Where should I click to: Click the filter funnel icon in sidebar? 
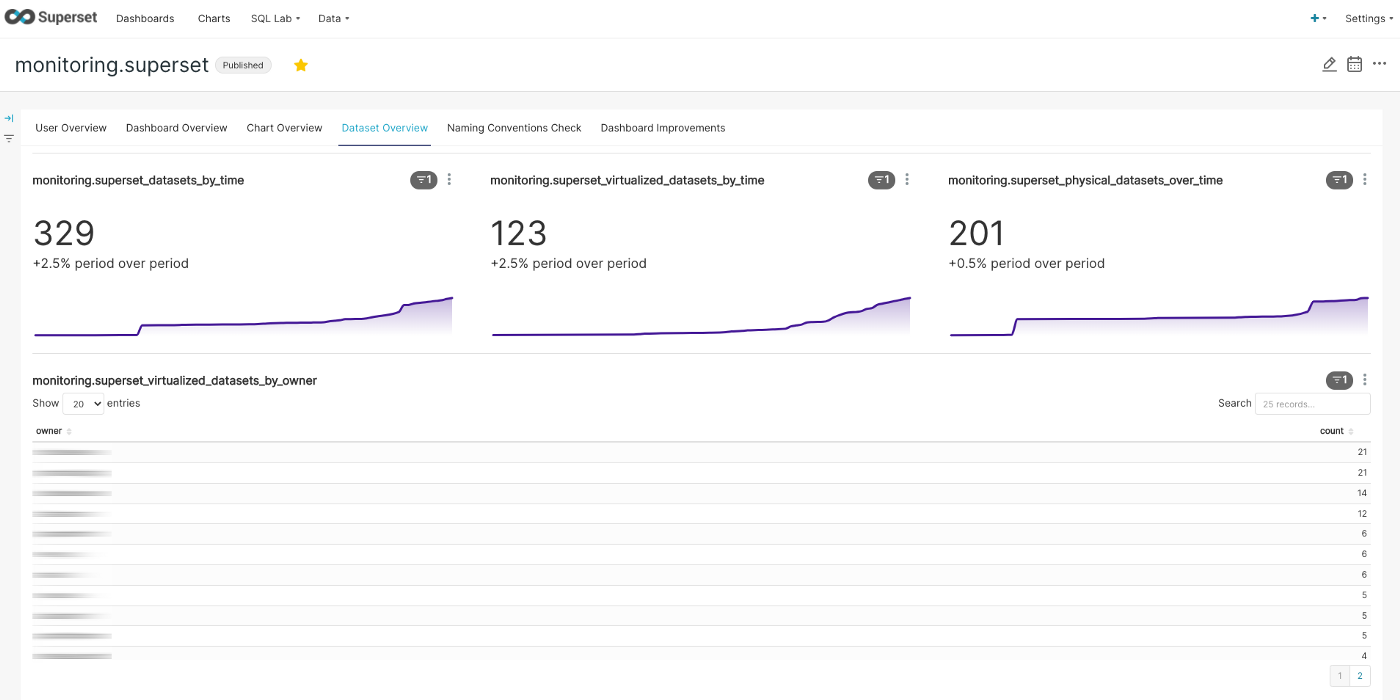(9, 139)
